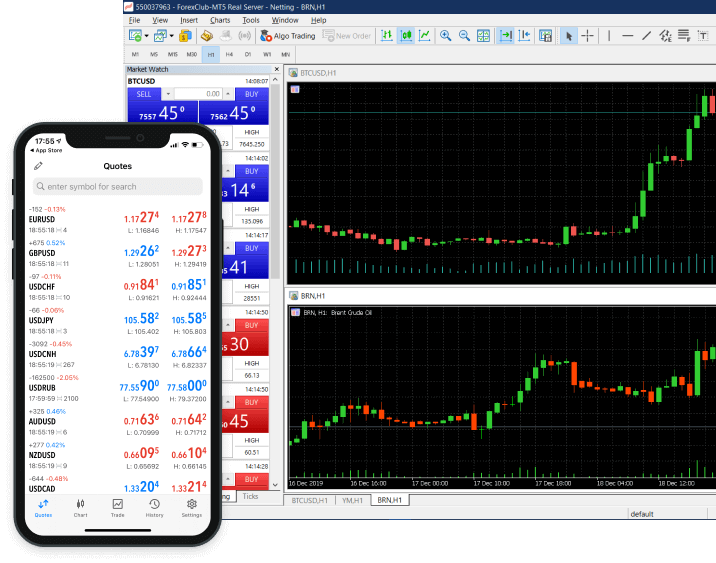Select the horizontal line drawing tool
Image resolution: width=716 pixels, height=563 pixels.
(x=627, y=36)
